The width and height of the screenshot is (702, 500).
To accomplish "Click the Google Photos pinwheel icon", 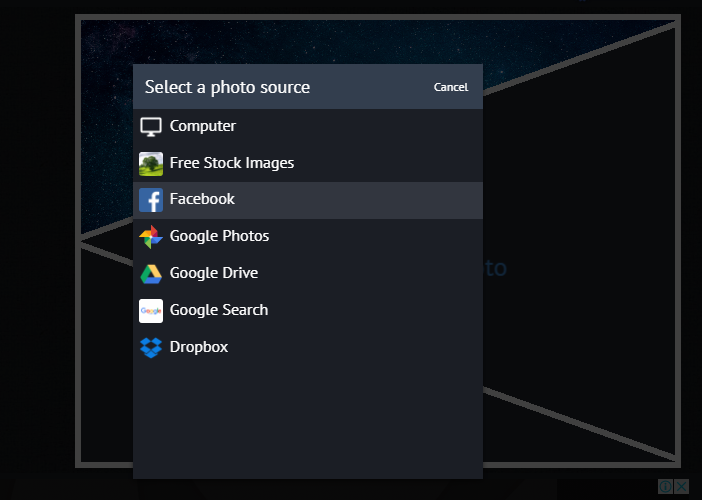I will coord(151,237).
